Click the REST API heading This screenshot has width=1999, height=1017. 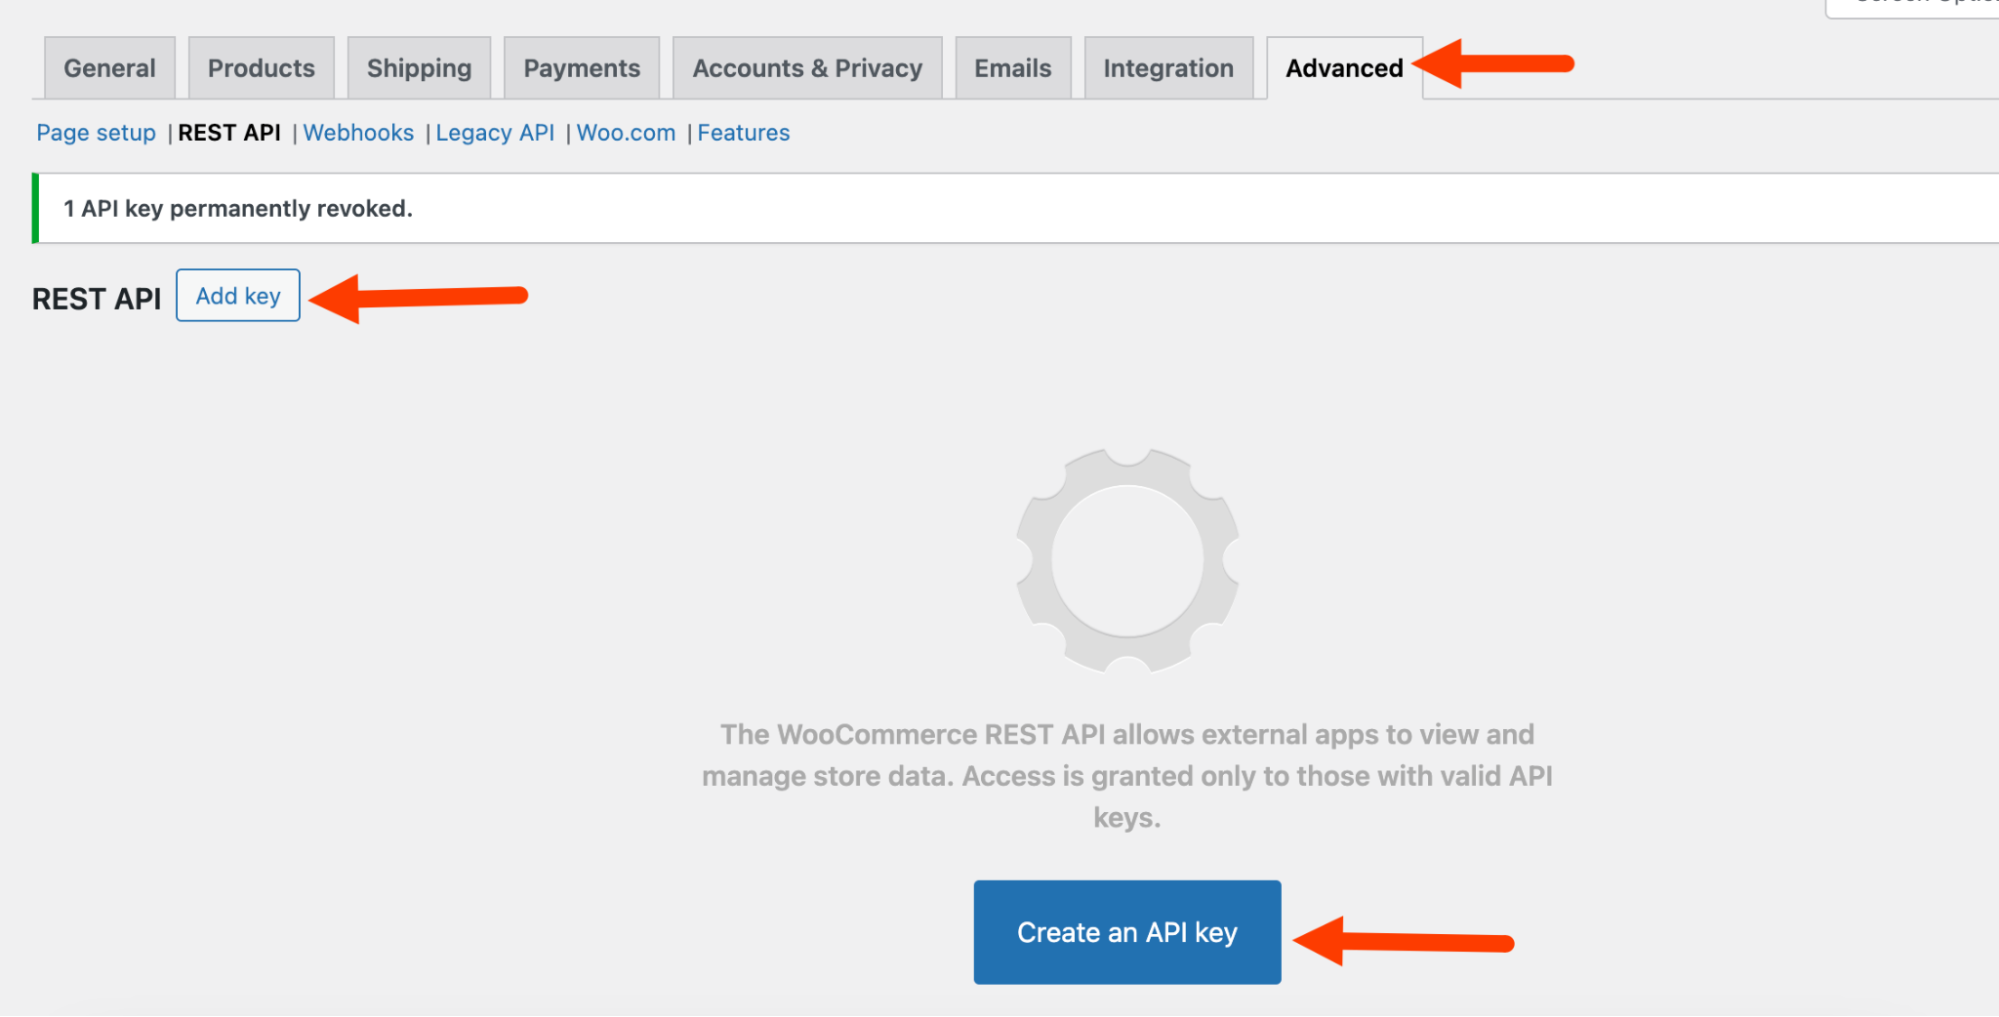click(95, 297)
